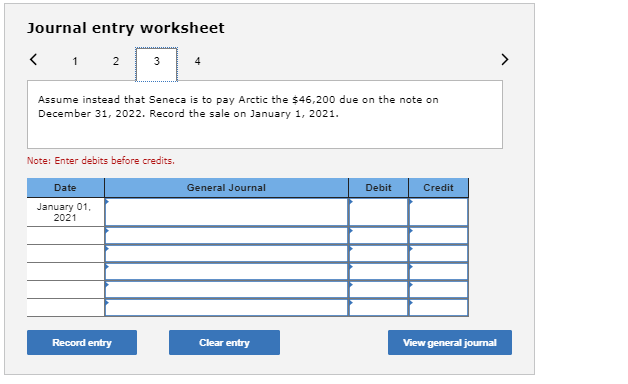Select third row Credit cell
628x384 pixels.
(438, 253)
